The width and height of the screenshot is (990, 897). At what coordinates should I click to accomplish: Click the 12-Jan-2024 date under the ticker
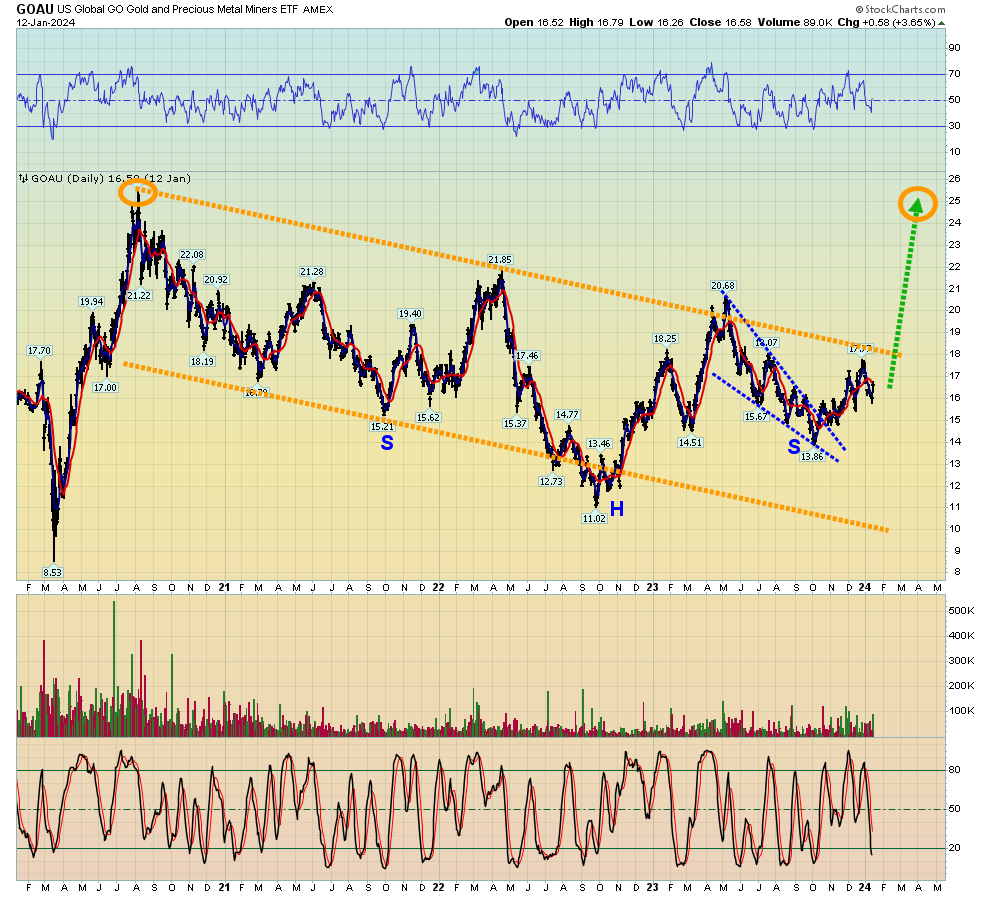point(45,23)
